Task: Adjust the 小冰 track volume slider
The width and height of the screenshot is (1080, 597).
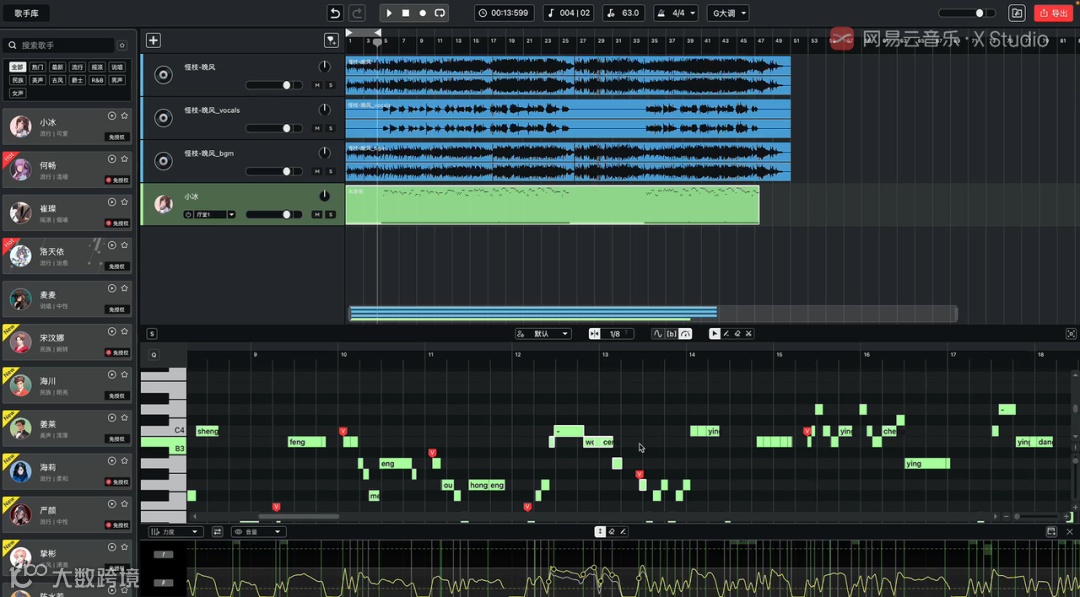Action: pos(273,215)
